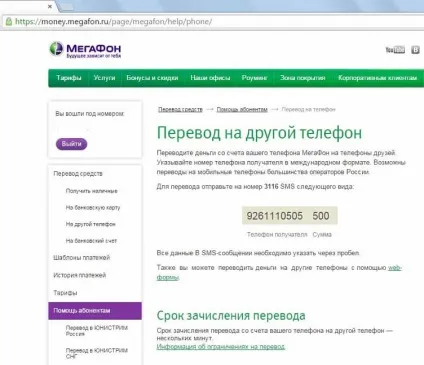The height and width of the screenshot is (365, 424).
Task: Open the sidebar Тарифы item
Action: tap(65, 293)
